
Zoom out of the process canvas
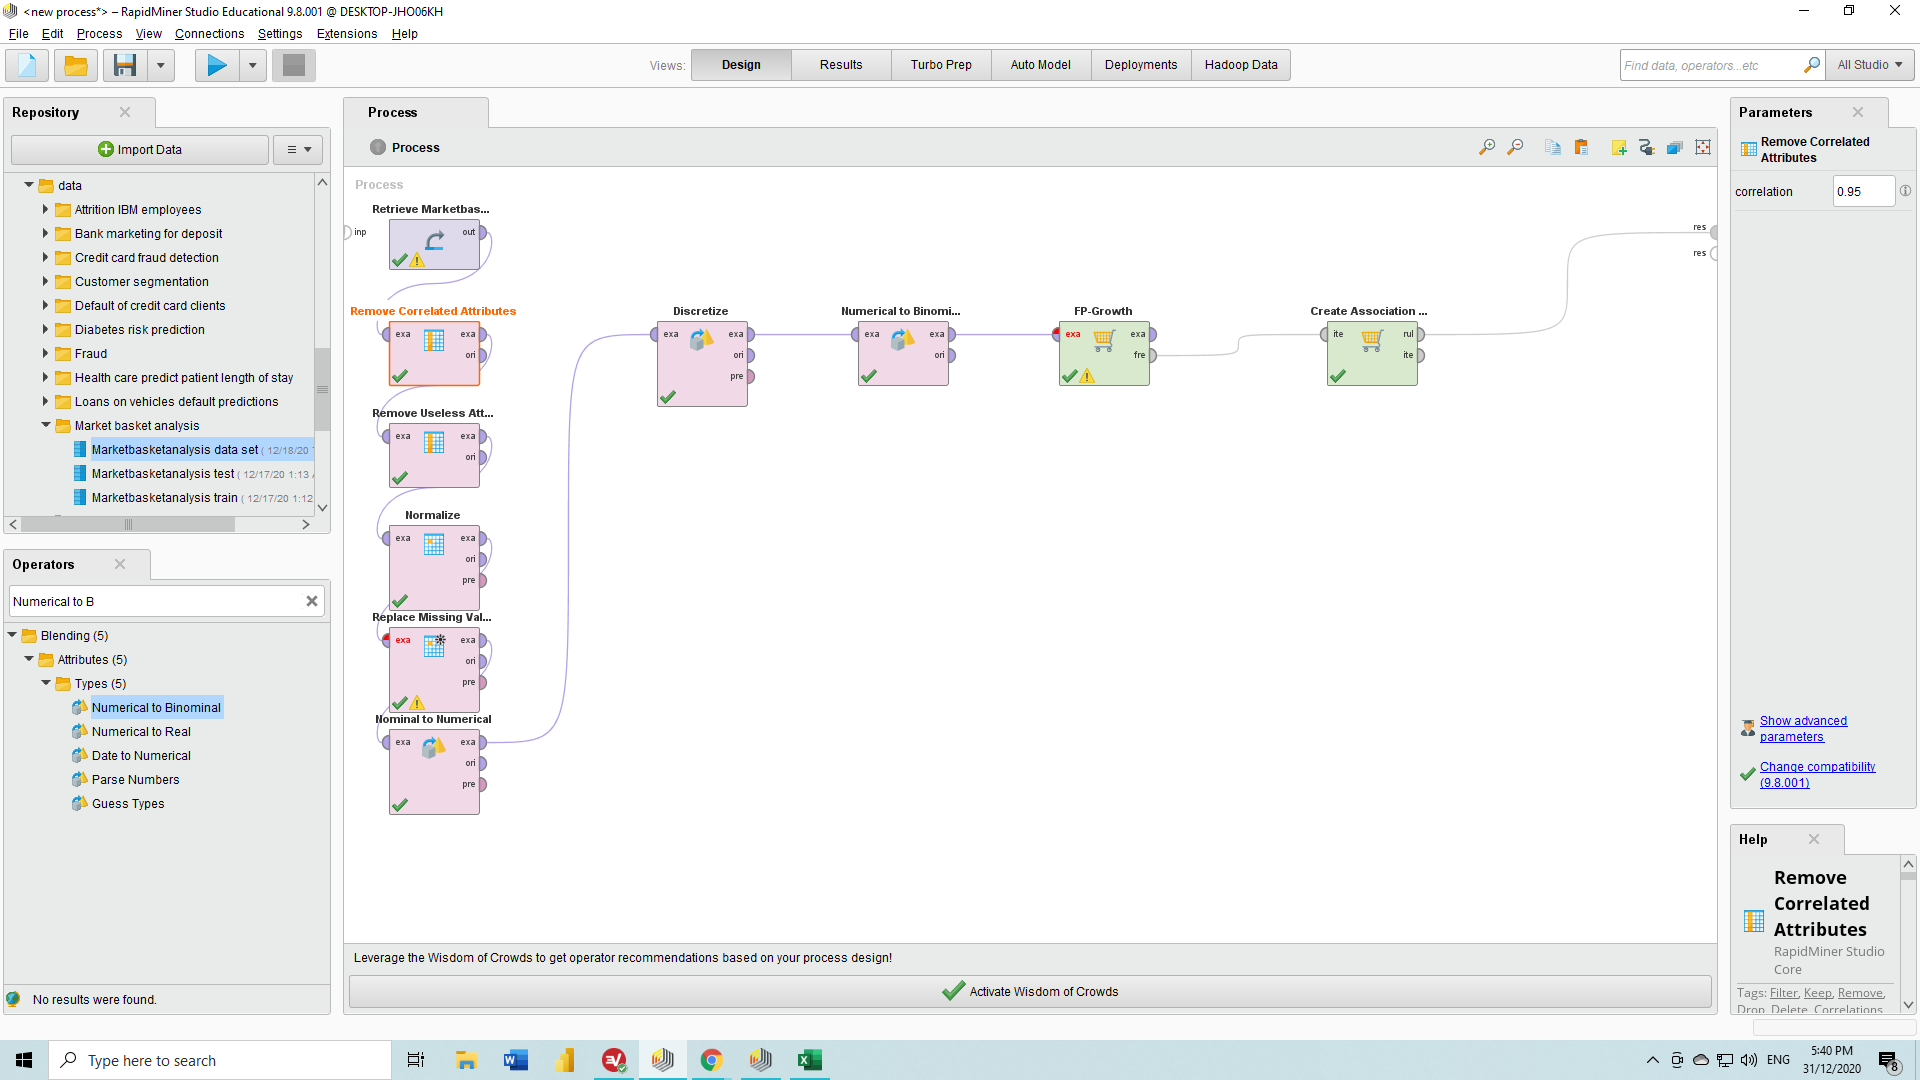pos(1516,148)
